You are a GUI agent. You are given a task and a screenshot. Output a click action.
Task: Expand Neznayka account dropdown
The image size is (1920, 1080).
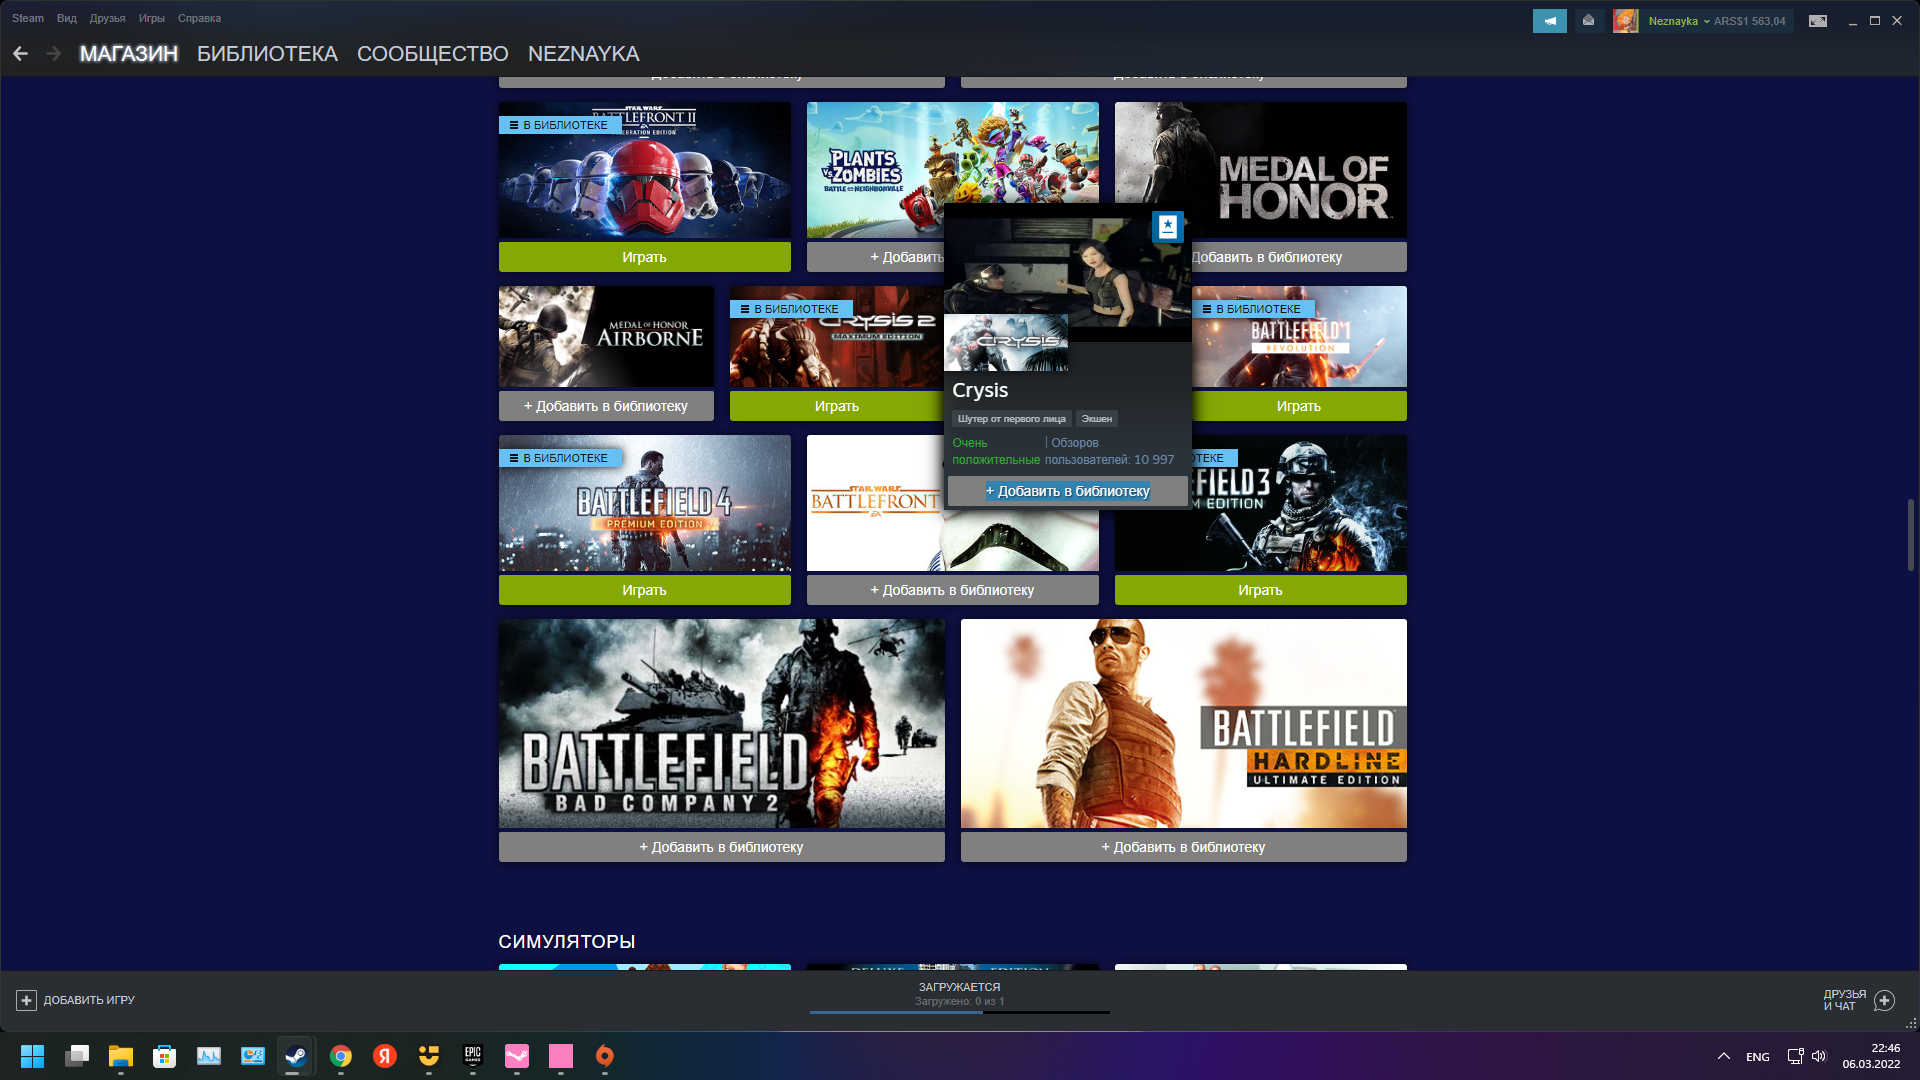click(x=1707, y=21)
